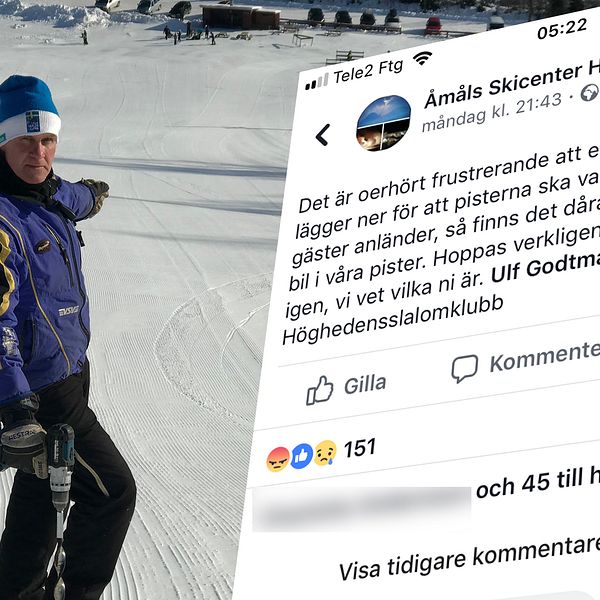The image size is (600, 600).
Task: Open the Åmåls Skicenter page name
Action: click(x=512, y=85)
